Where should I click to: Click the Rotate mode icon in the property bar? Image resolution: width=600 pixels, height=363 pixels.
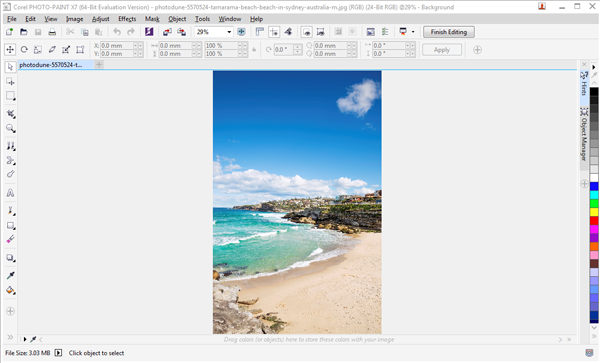[24, 50]
